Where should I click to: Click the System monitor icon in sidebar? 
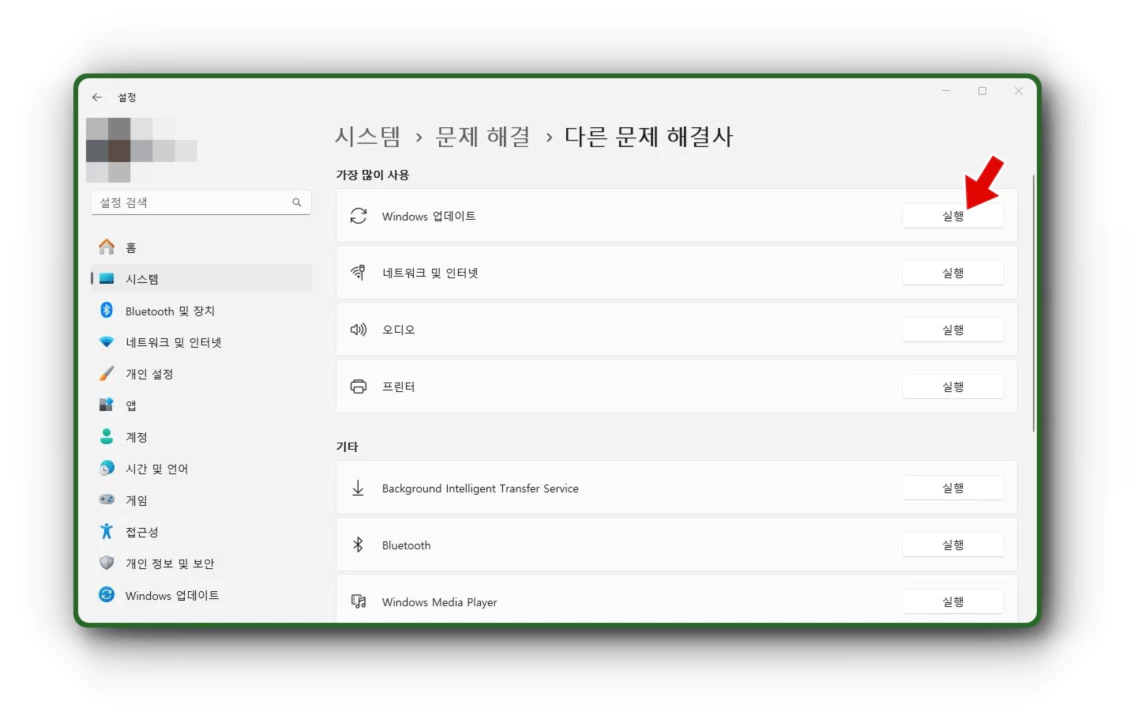(x=106, y=279)
